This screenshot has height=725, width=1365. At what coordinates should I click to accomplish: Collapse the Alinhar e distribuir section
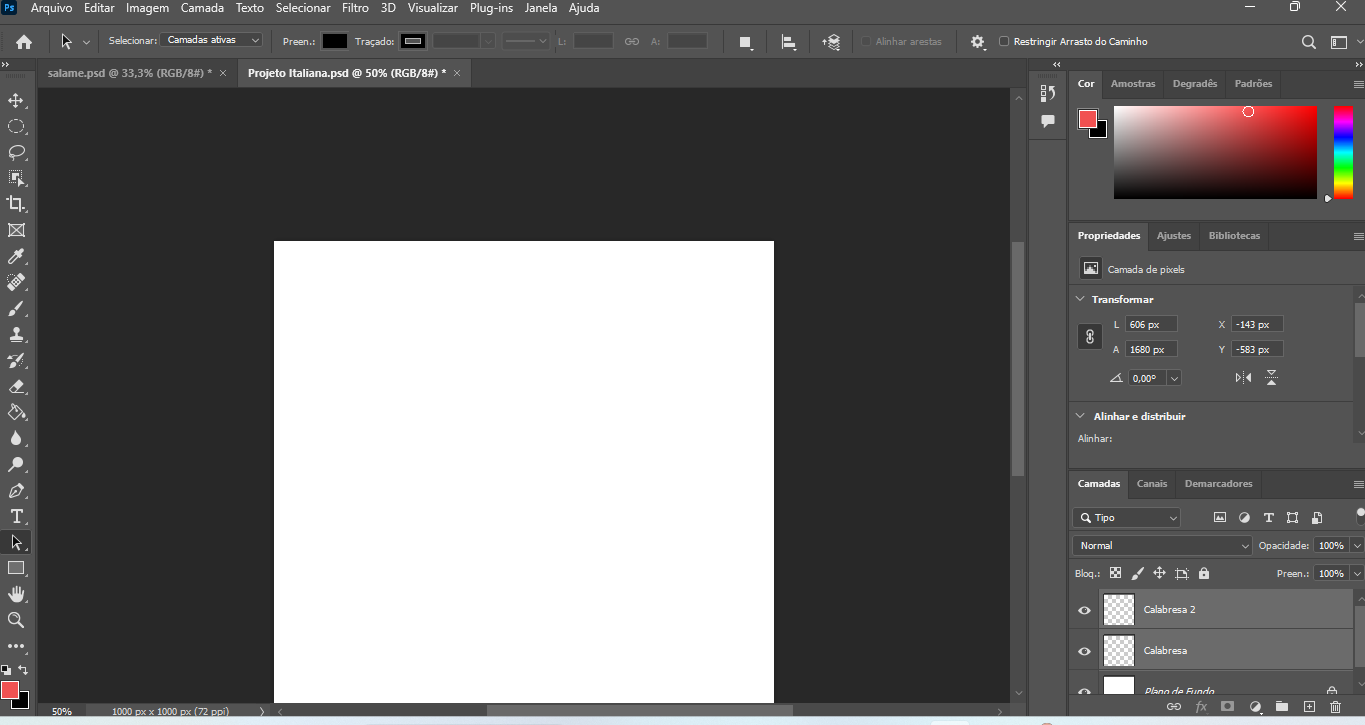[x=1080, y=416]
